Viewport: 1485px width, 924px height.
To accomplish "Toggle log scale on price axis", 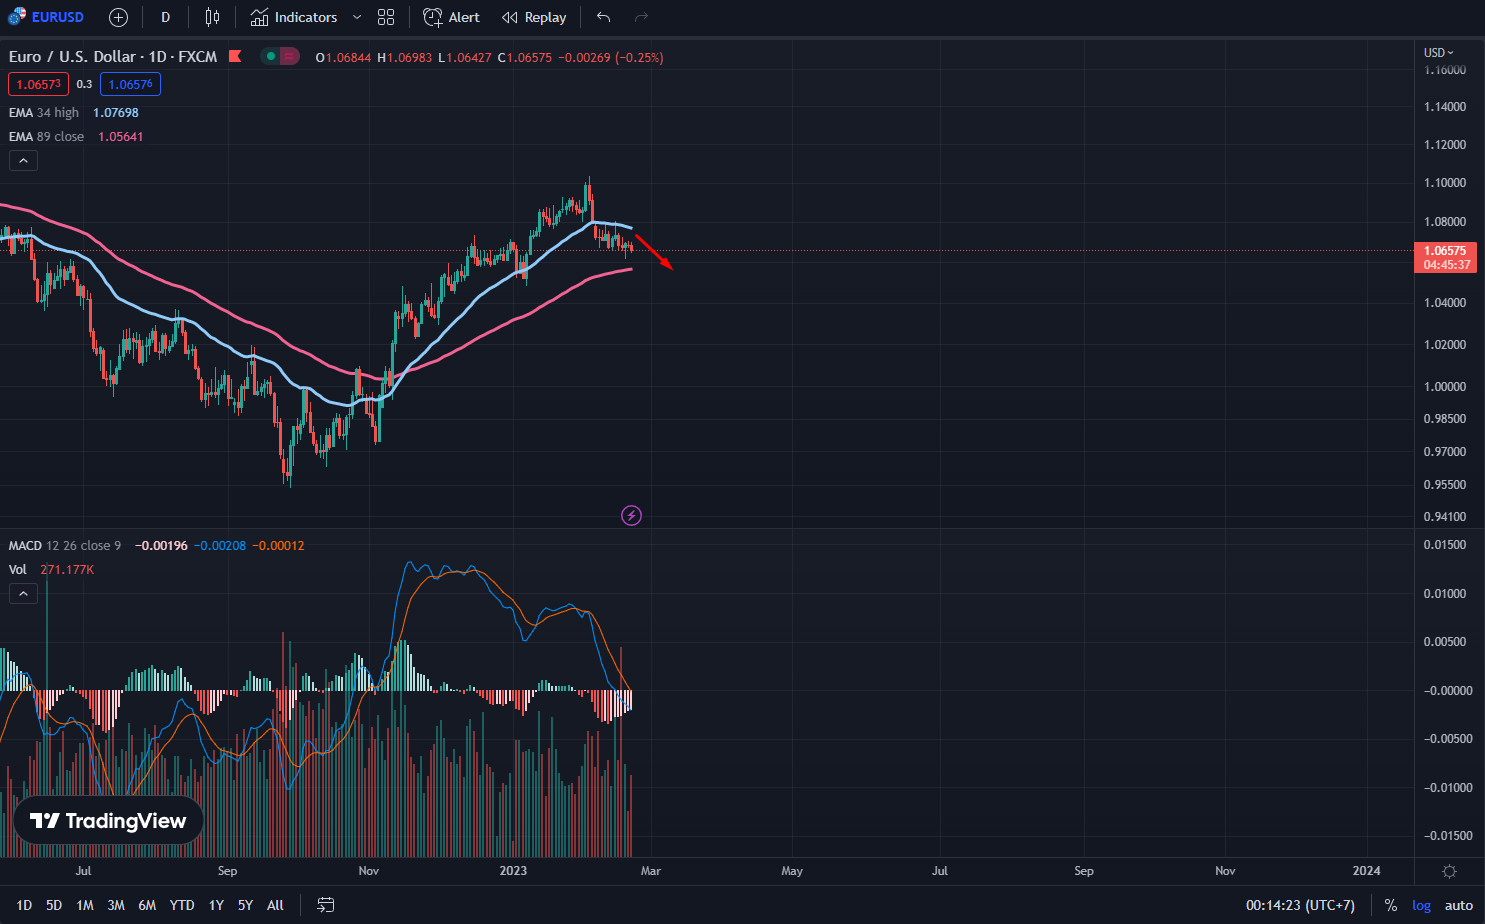I will [x=1421, y=905].
